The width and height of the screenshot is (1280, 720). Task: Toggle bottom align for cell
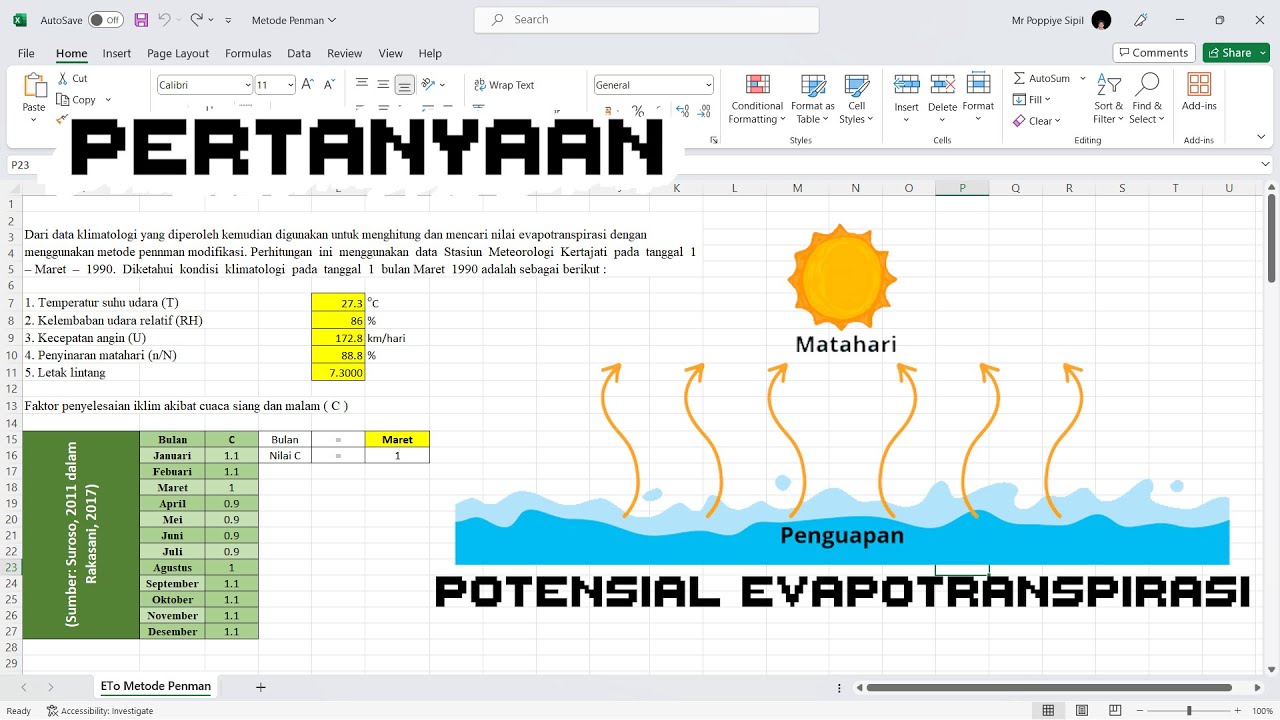(404, 85)
